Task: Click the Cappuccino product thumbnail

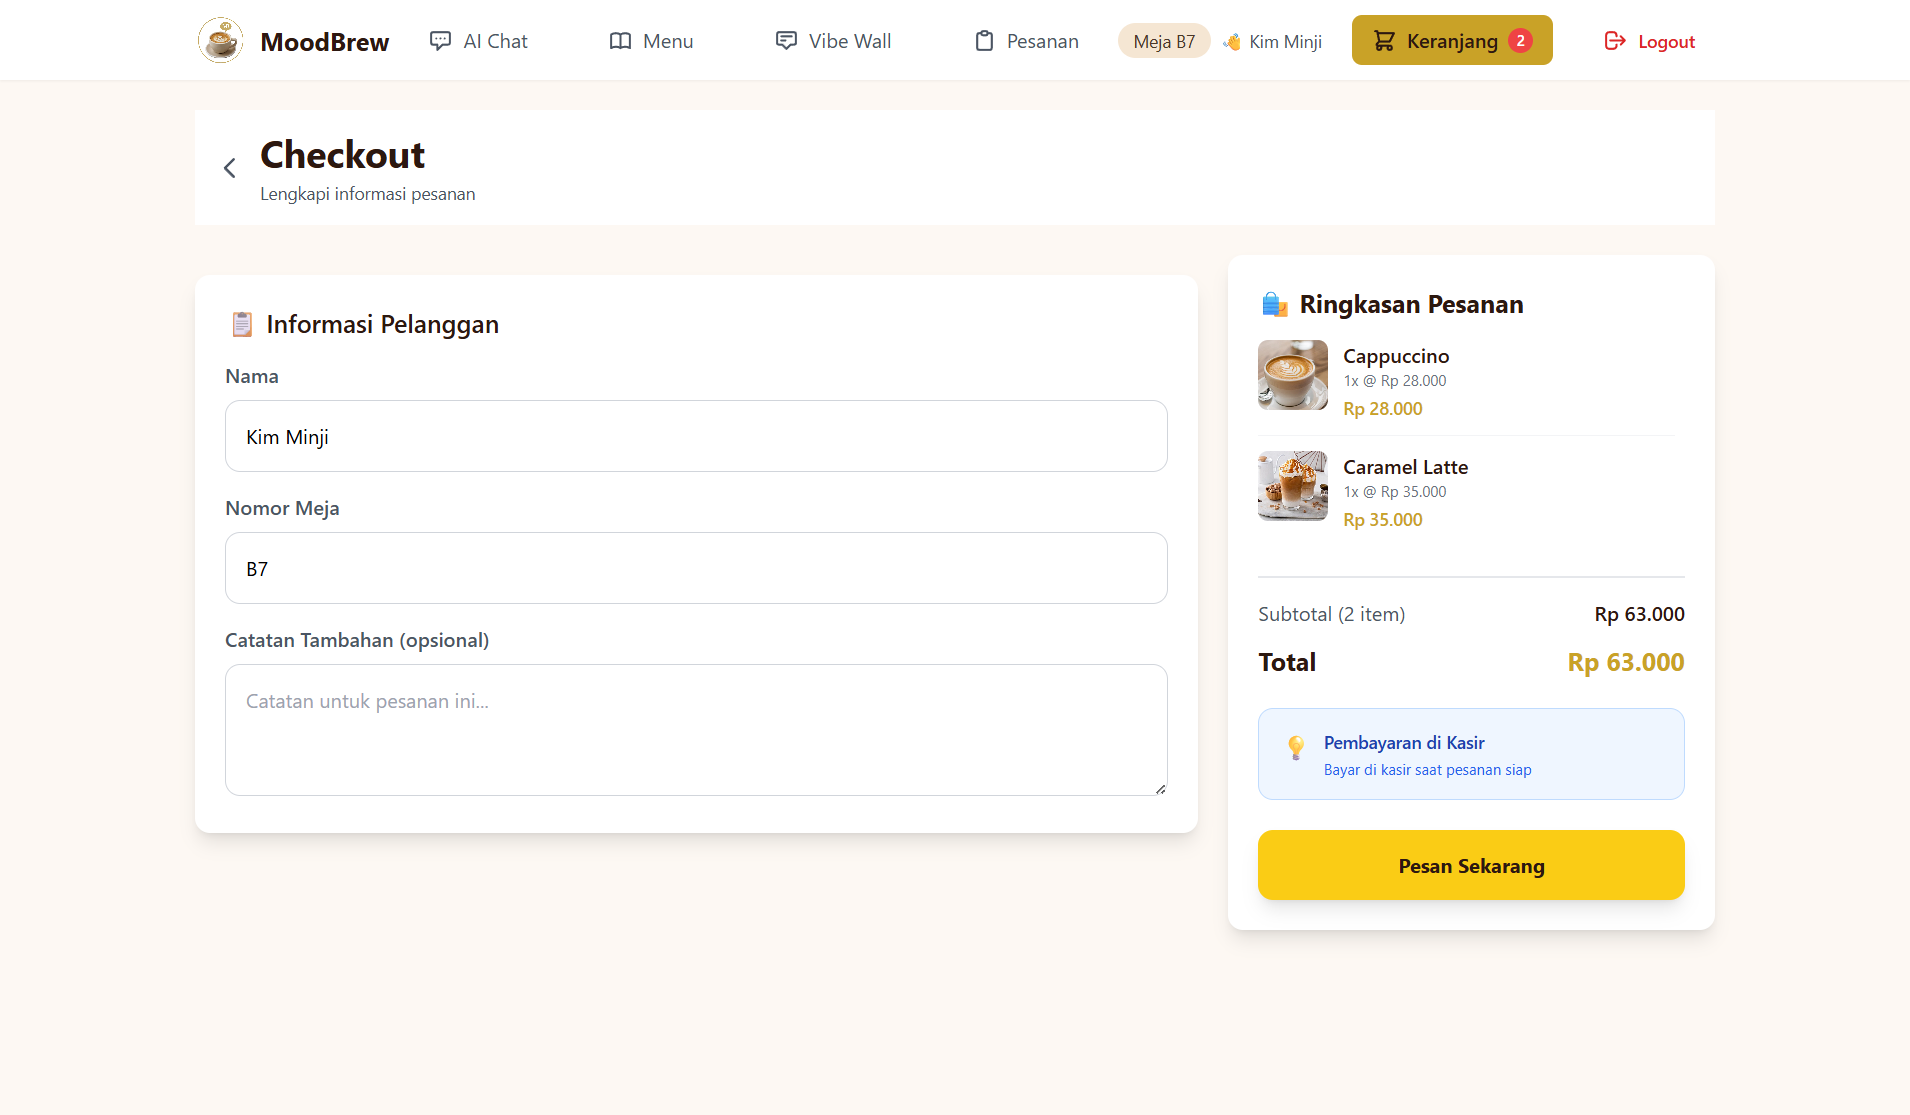Action: pyautogui.click(x=1292, y=375)
